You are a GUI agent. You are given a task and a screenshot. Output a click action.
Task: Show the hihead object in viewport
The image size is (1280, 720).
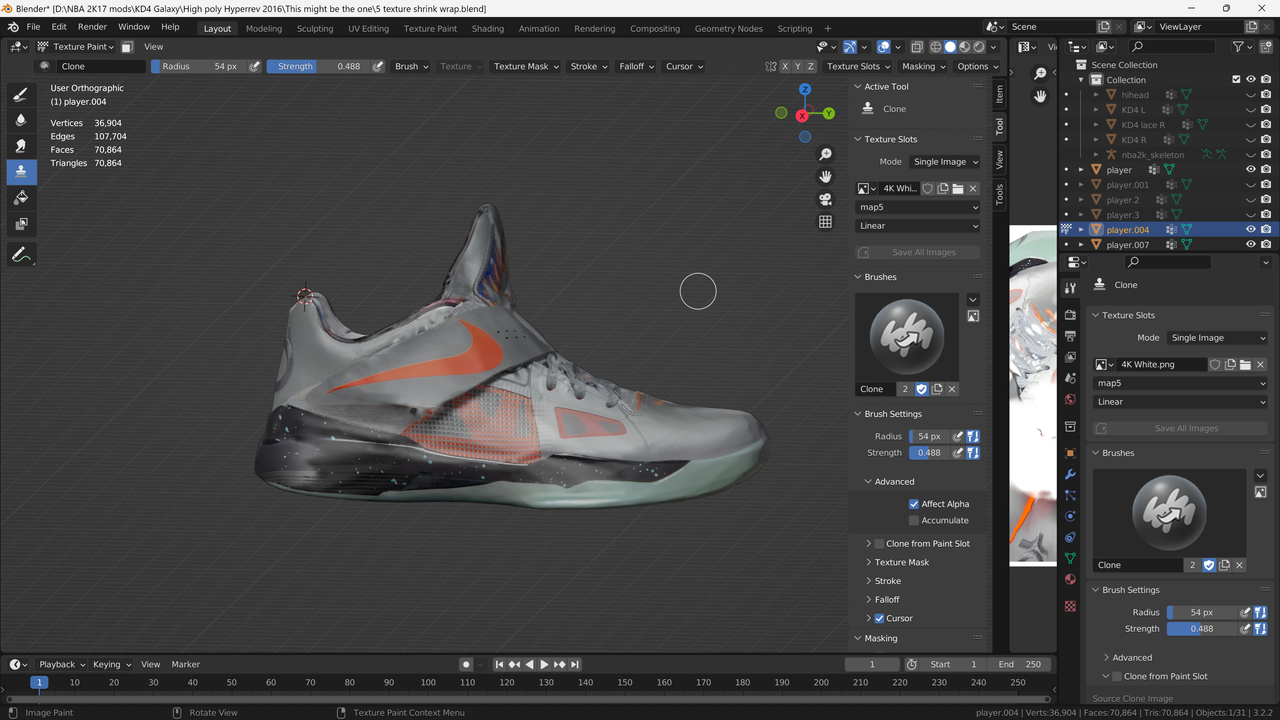point(1250,95)
